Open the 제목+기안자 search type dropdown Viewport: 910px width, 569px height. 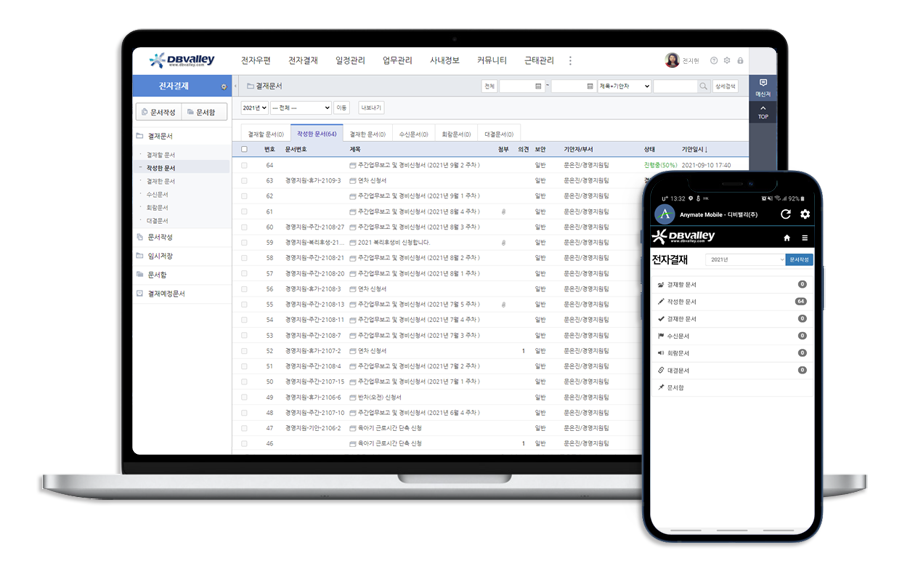624,86
